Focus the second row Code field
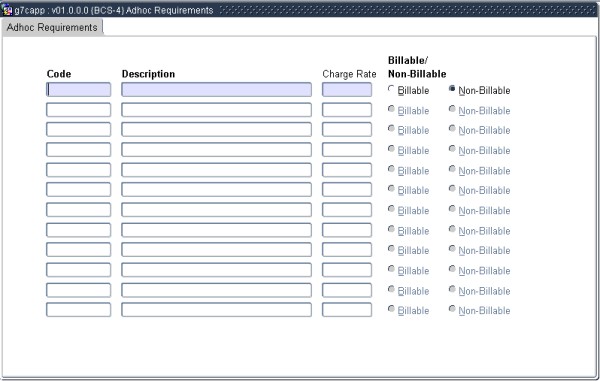 [x=78, y=110]
